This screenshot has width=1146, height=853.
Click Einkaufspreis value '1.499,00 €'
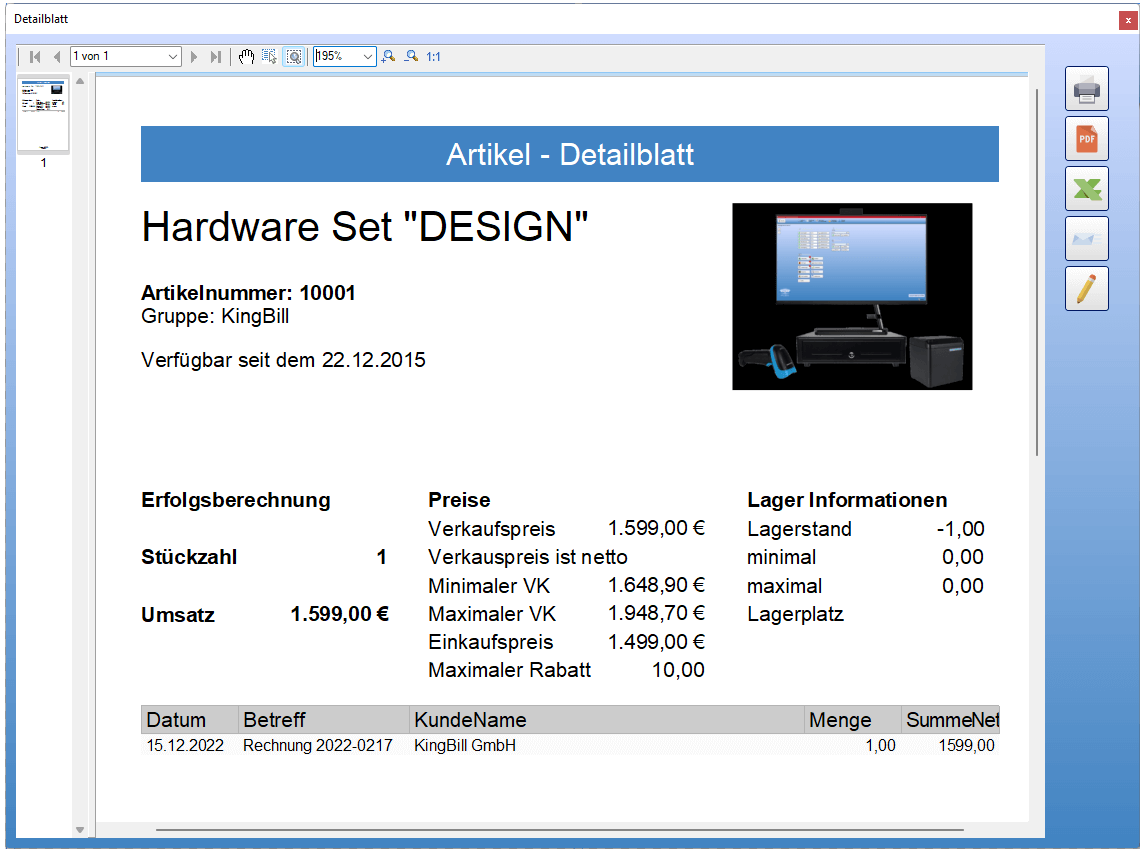pos(656,642)
